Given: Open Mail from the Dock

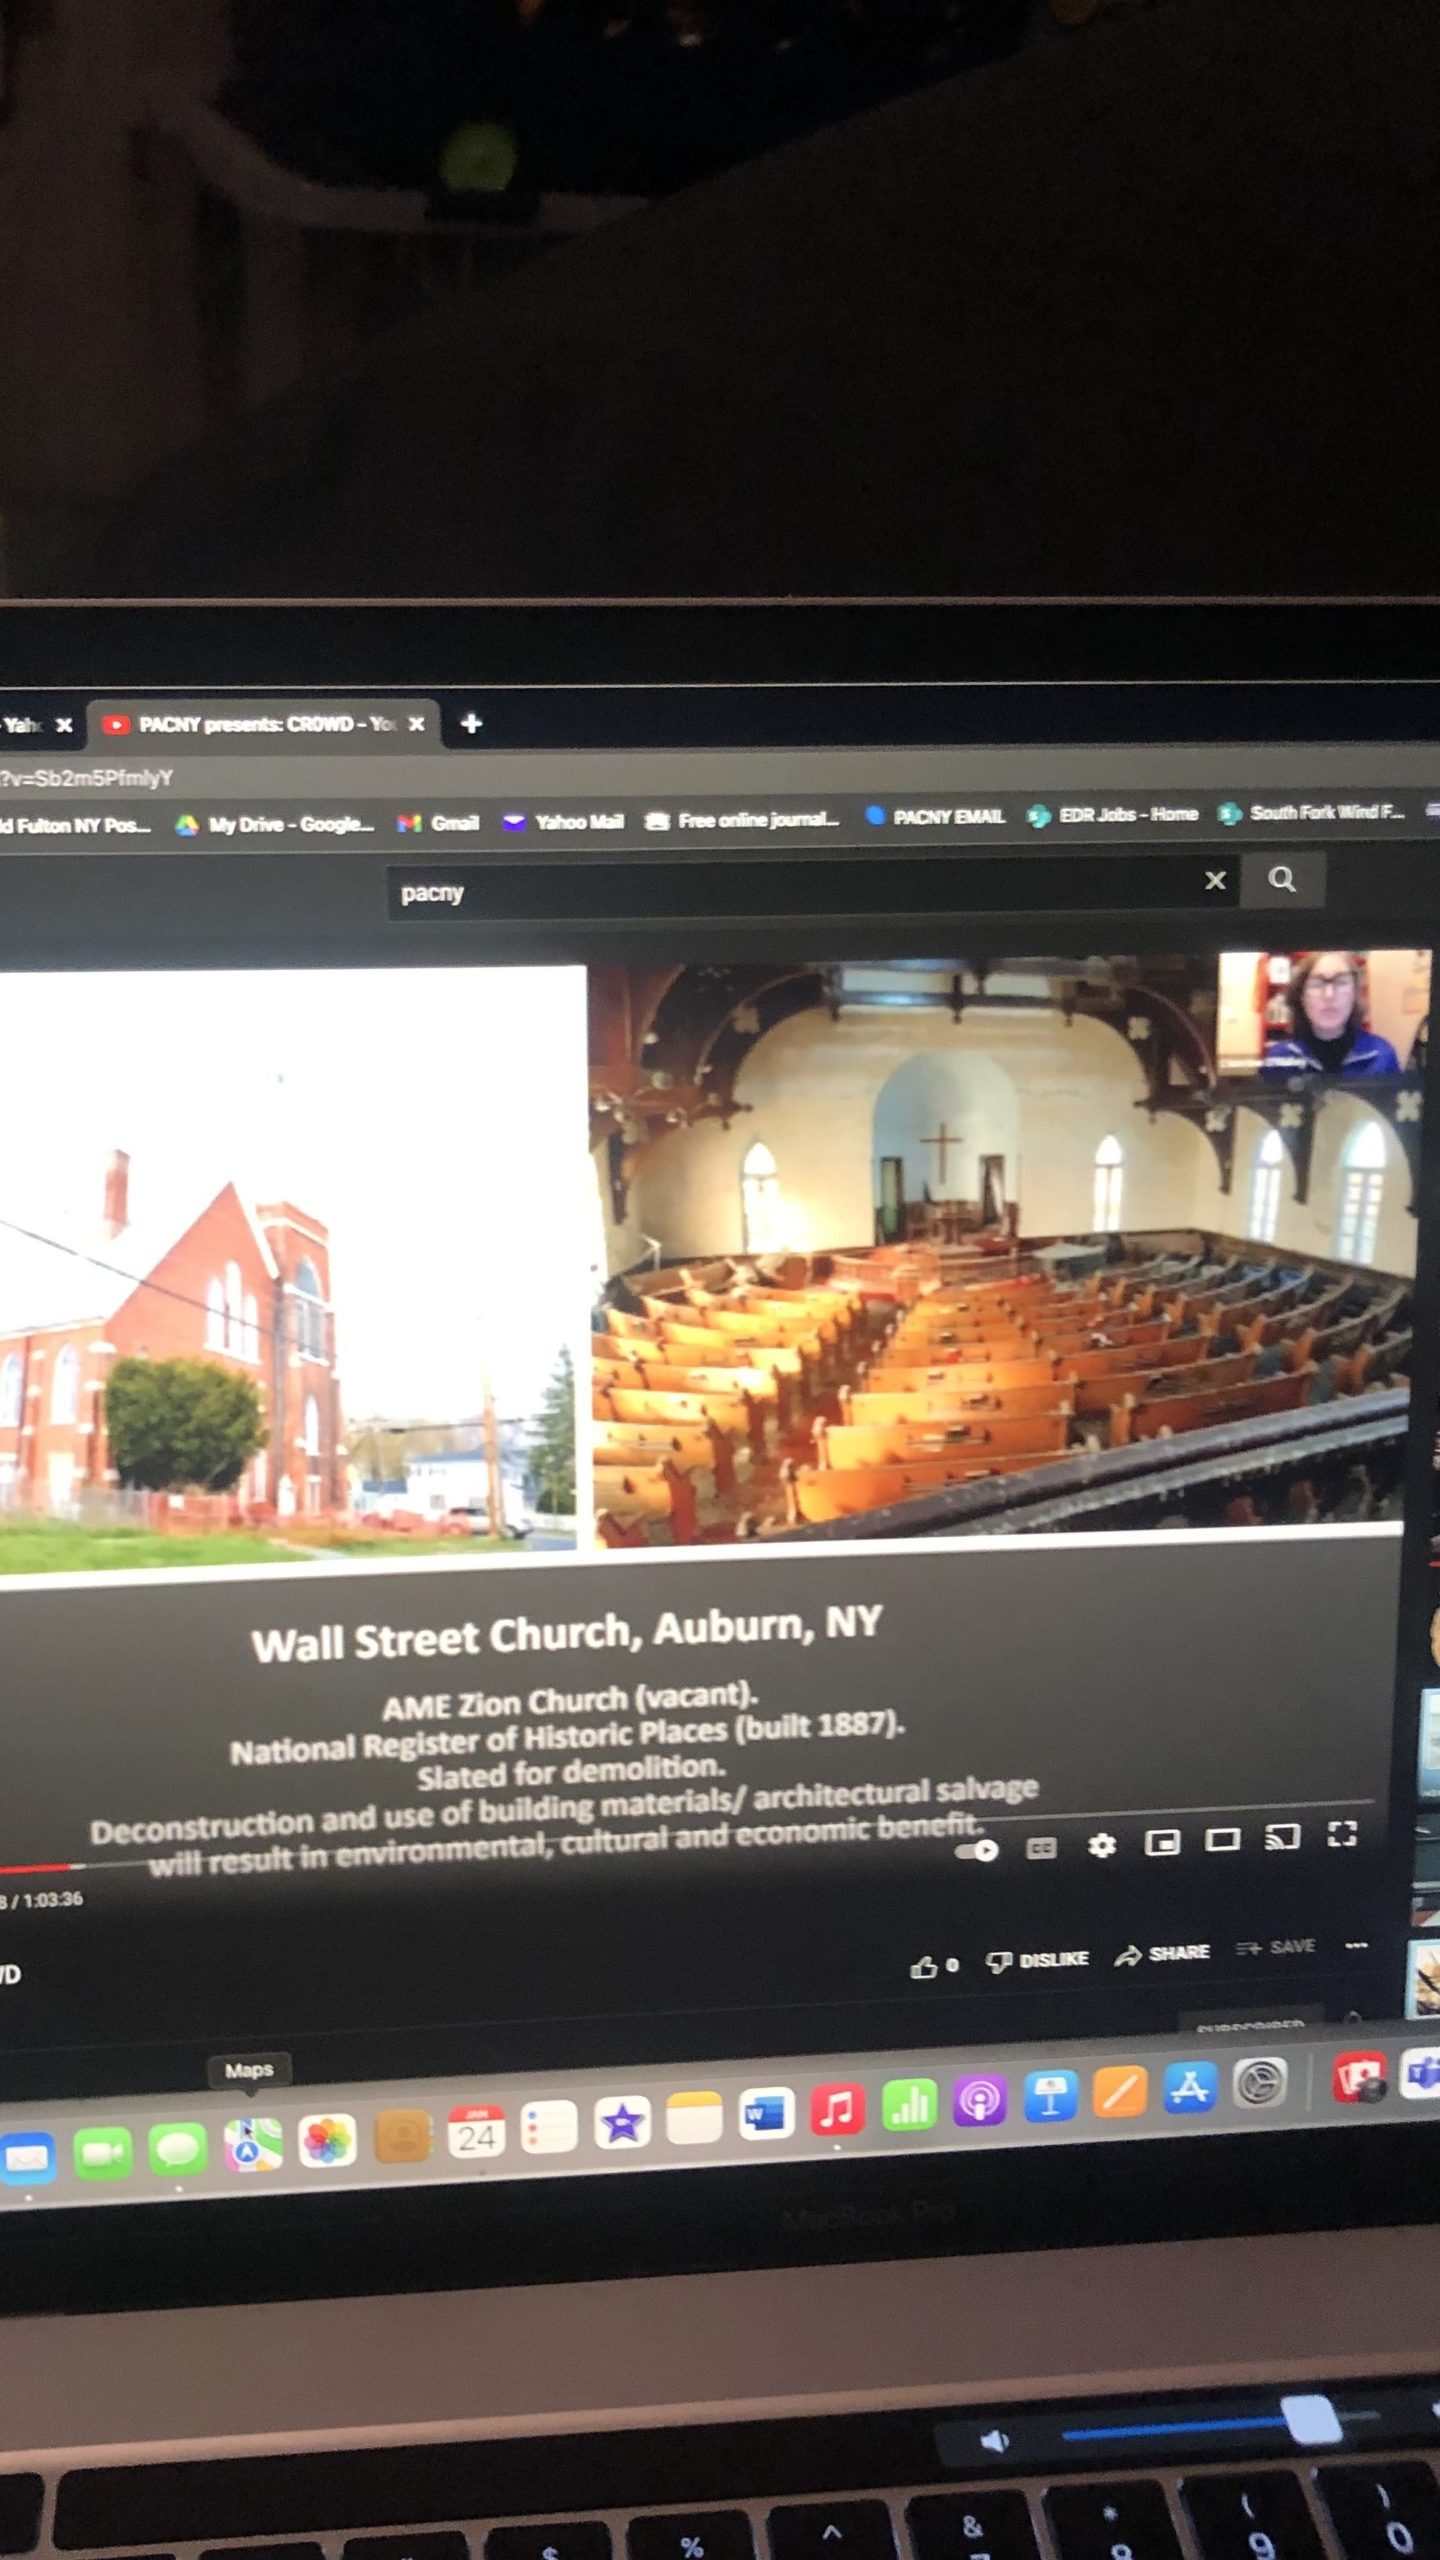Looking at the screenshot, I should pyautogui.click(x=26, y=2160).
